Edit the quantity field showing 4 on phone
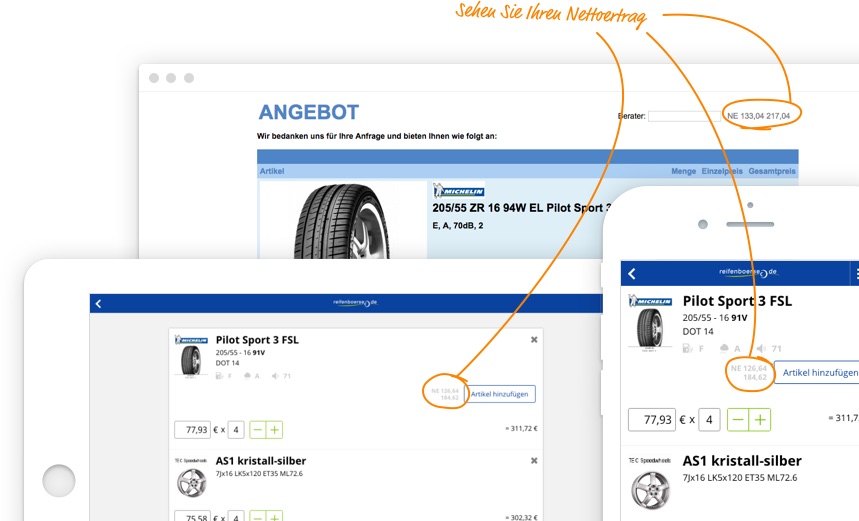The width and height of the screenshot is (859, 521). pyautogui.click(x=709, y=419)
